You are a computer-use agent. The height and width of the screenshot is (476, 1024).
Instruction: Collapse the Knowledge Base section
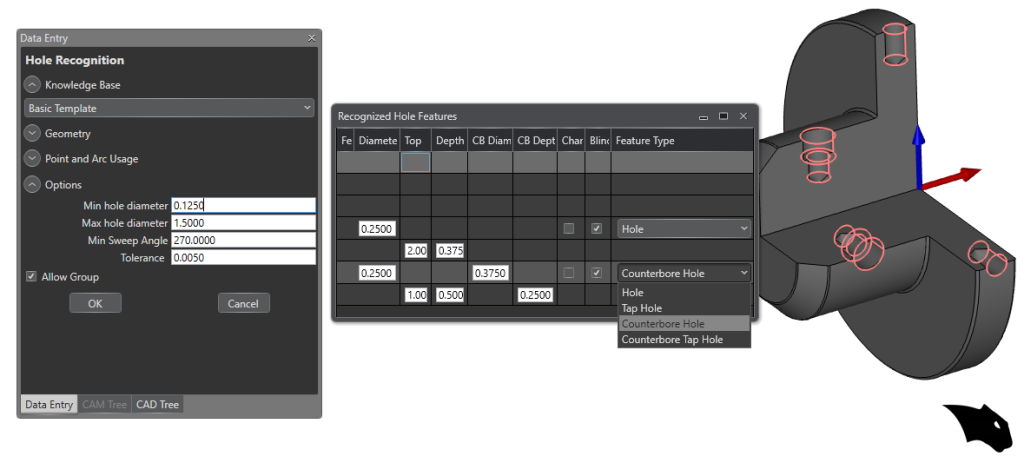[x=32, y=85]
